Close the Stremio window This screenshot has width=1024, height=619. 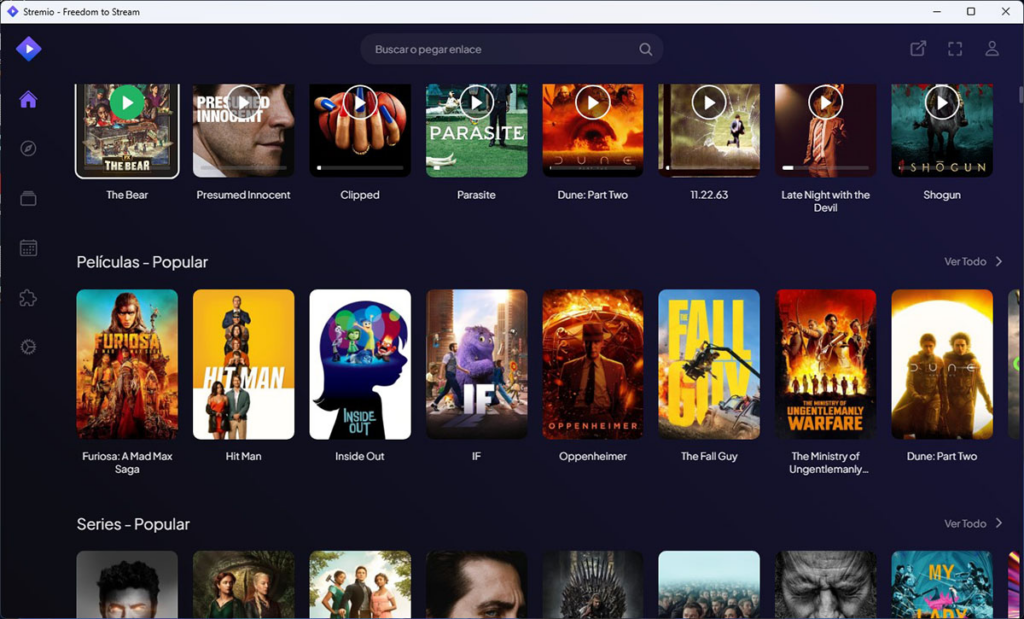1006,12
